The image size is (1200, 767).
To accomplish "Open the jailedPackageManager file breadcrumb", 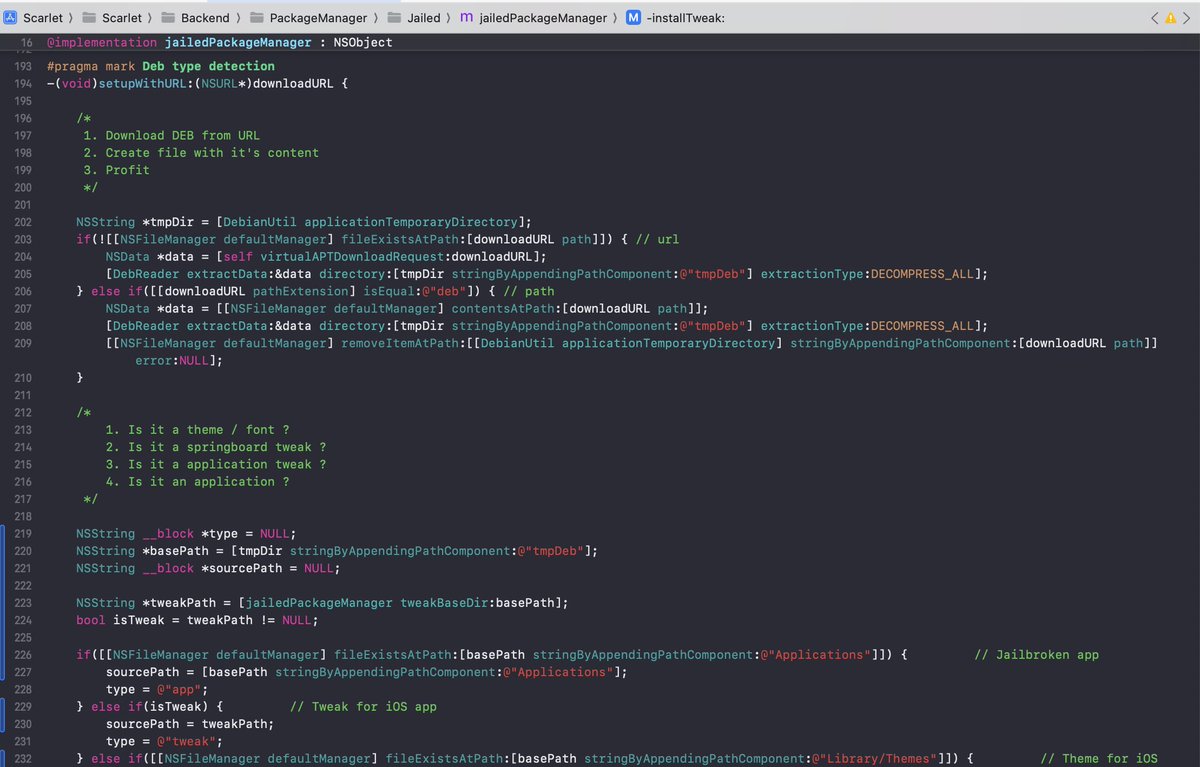I will click(x=533, y=17).
